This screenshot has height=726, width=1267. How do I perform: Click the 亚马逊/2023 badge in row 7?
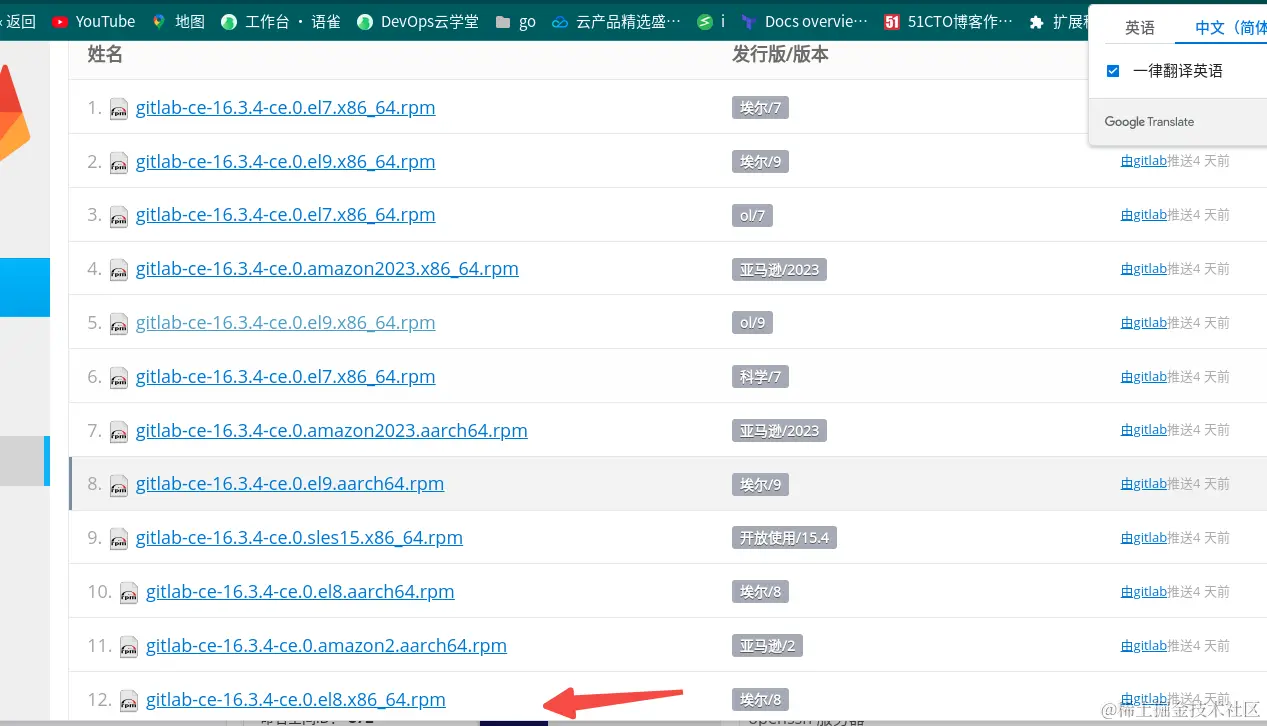click(x=779, y=431)
